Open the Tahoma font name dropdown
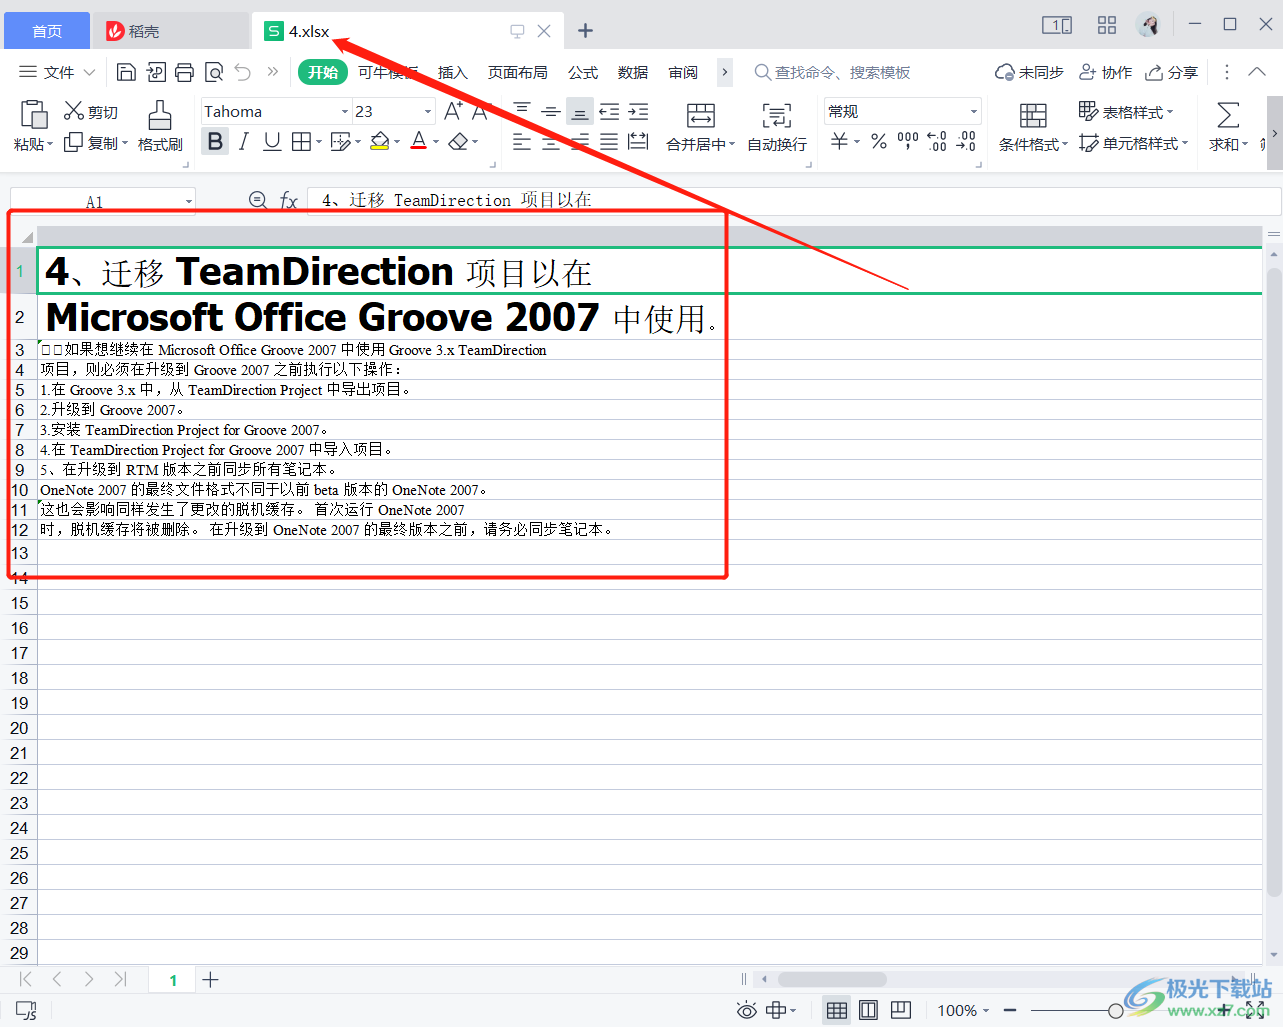This screenshot has width=1283, height=1027. pyautogui.click(x=345, y=111)
